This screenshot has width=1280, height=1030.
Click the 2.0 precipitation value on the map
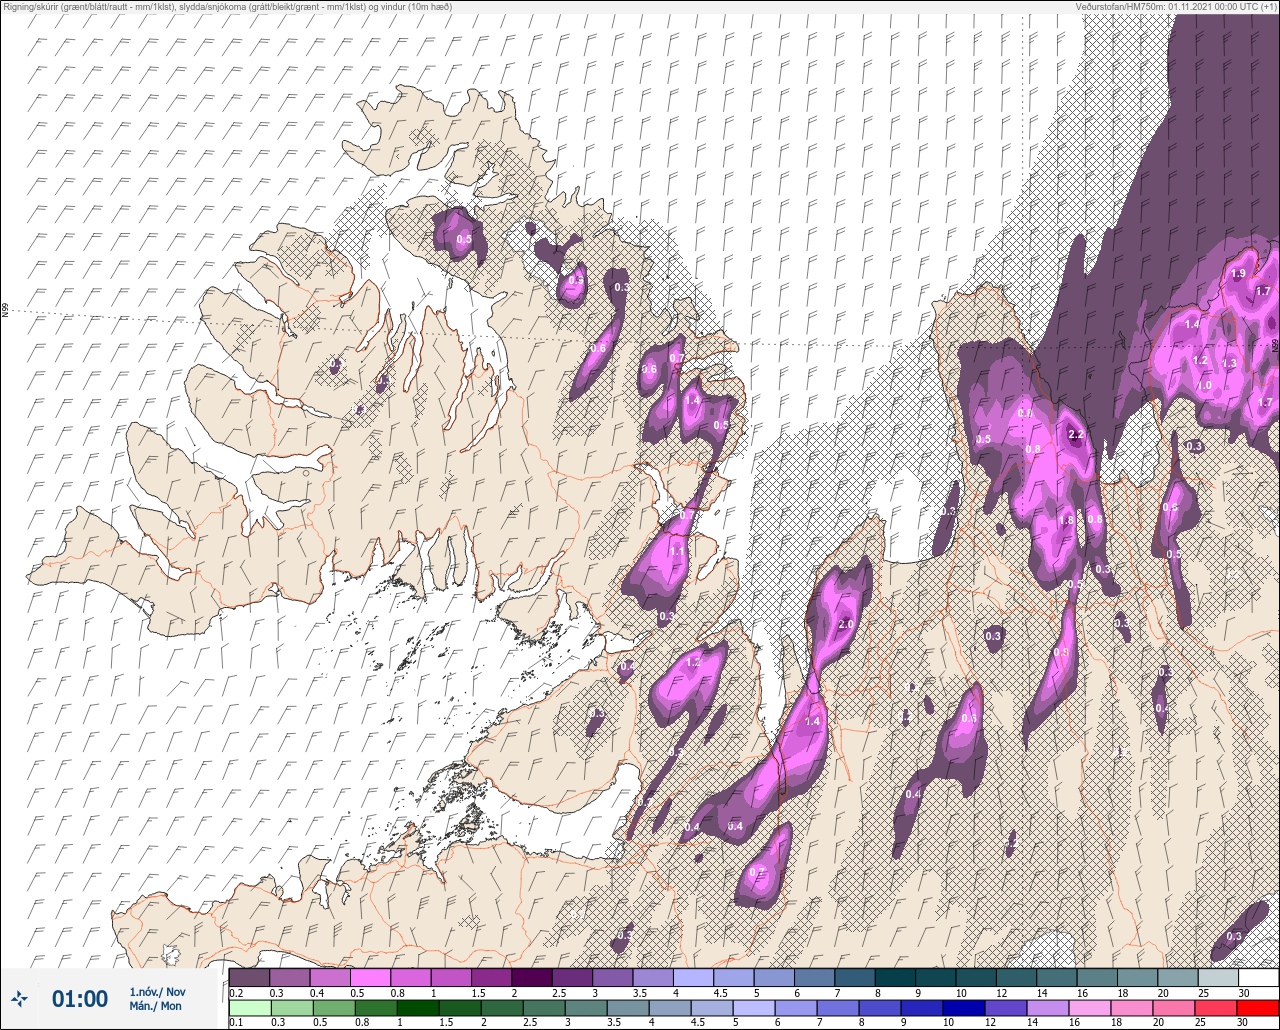point(846,624)
